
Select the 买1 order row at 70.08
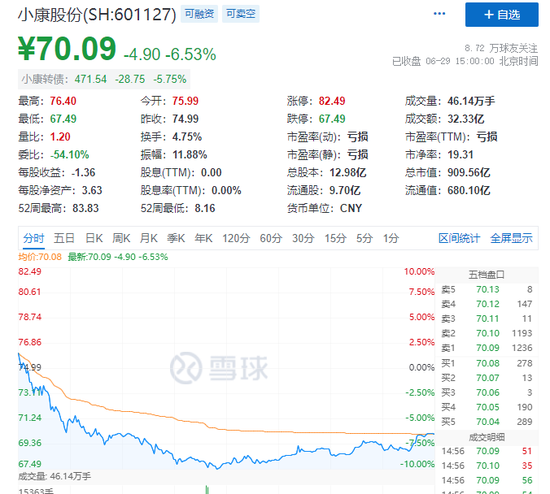tap(487, 363)
